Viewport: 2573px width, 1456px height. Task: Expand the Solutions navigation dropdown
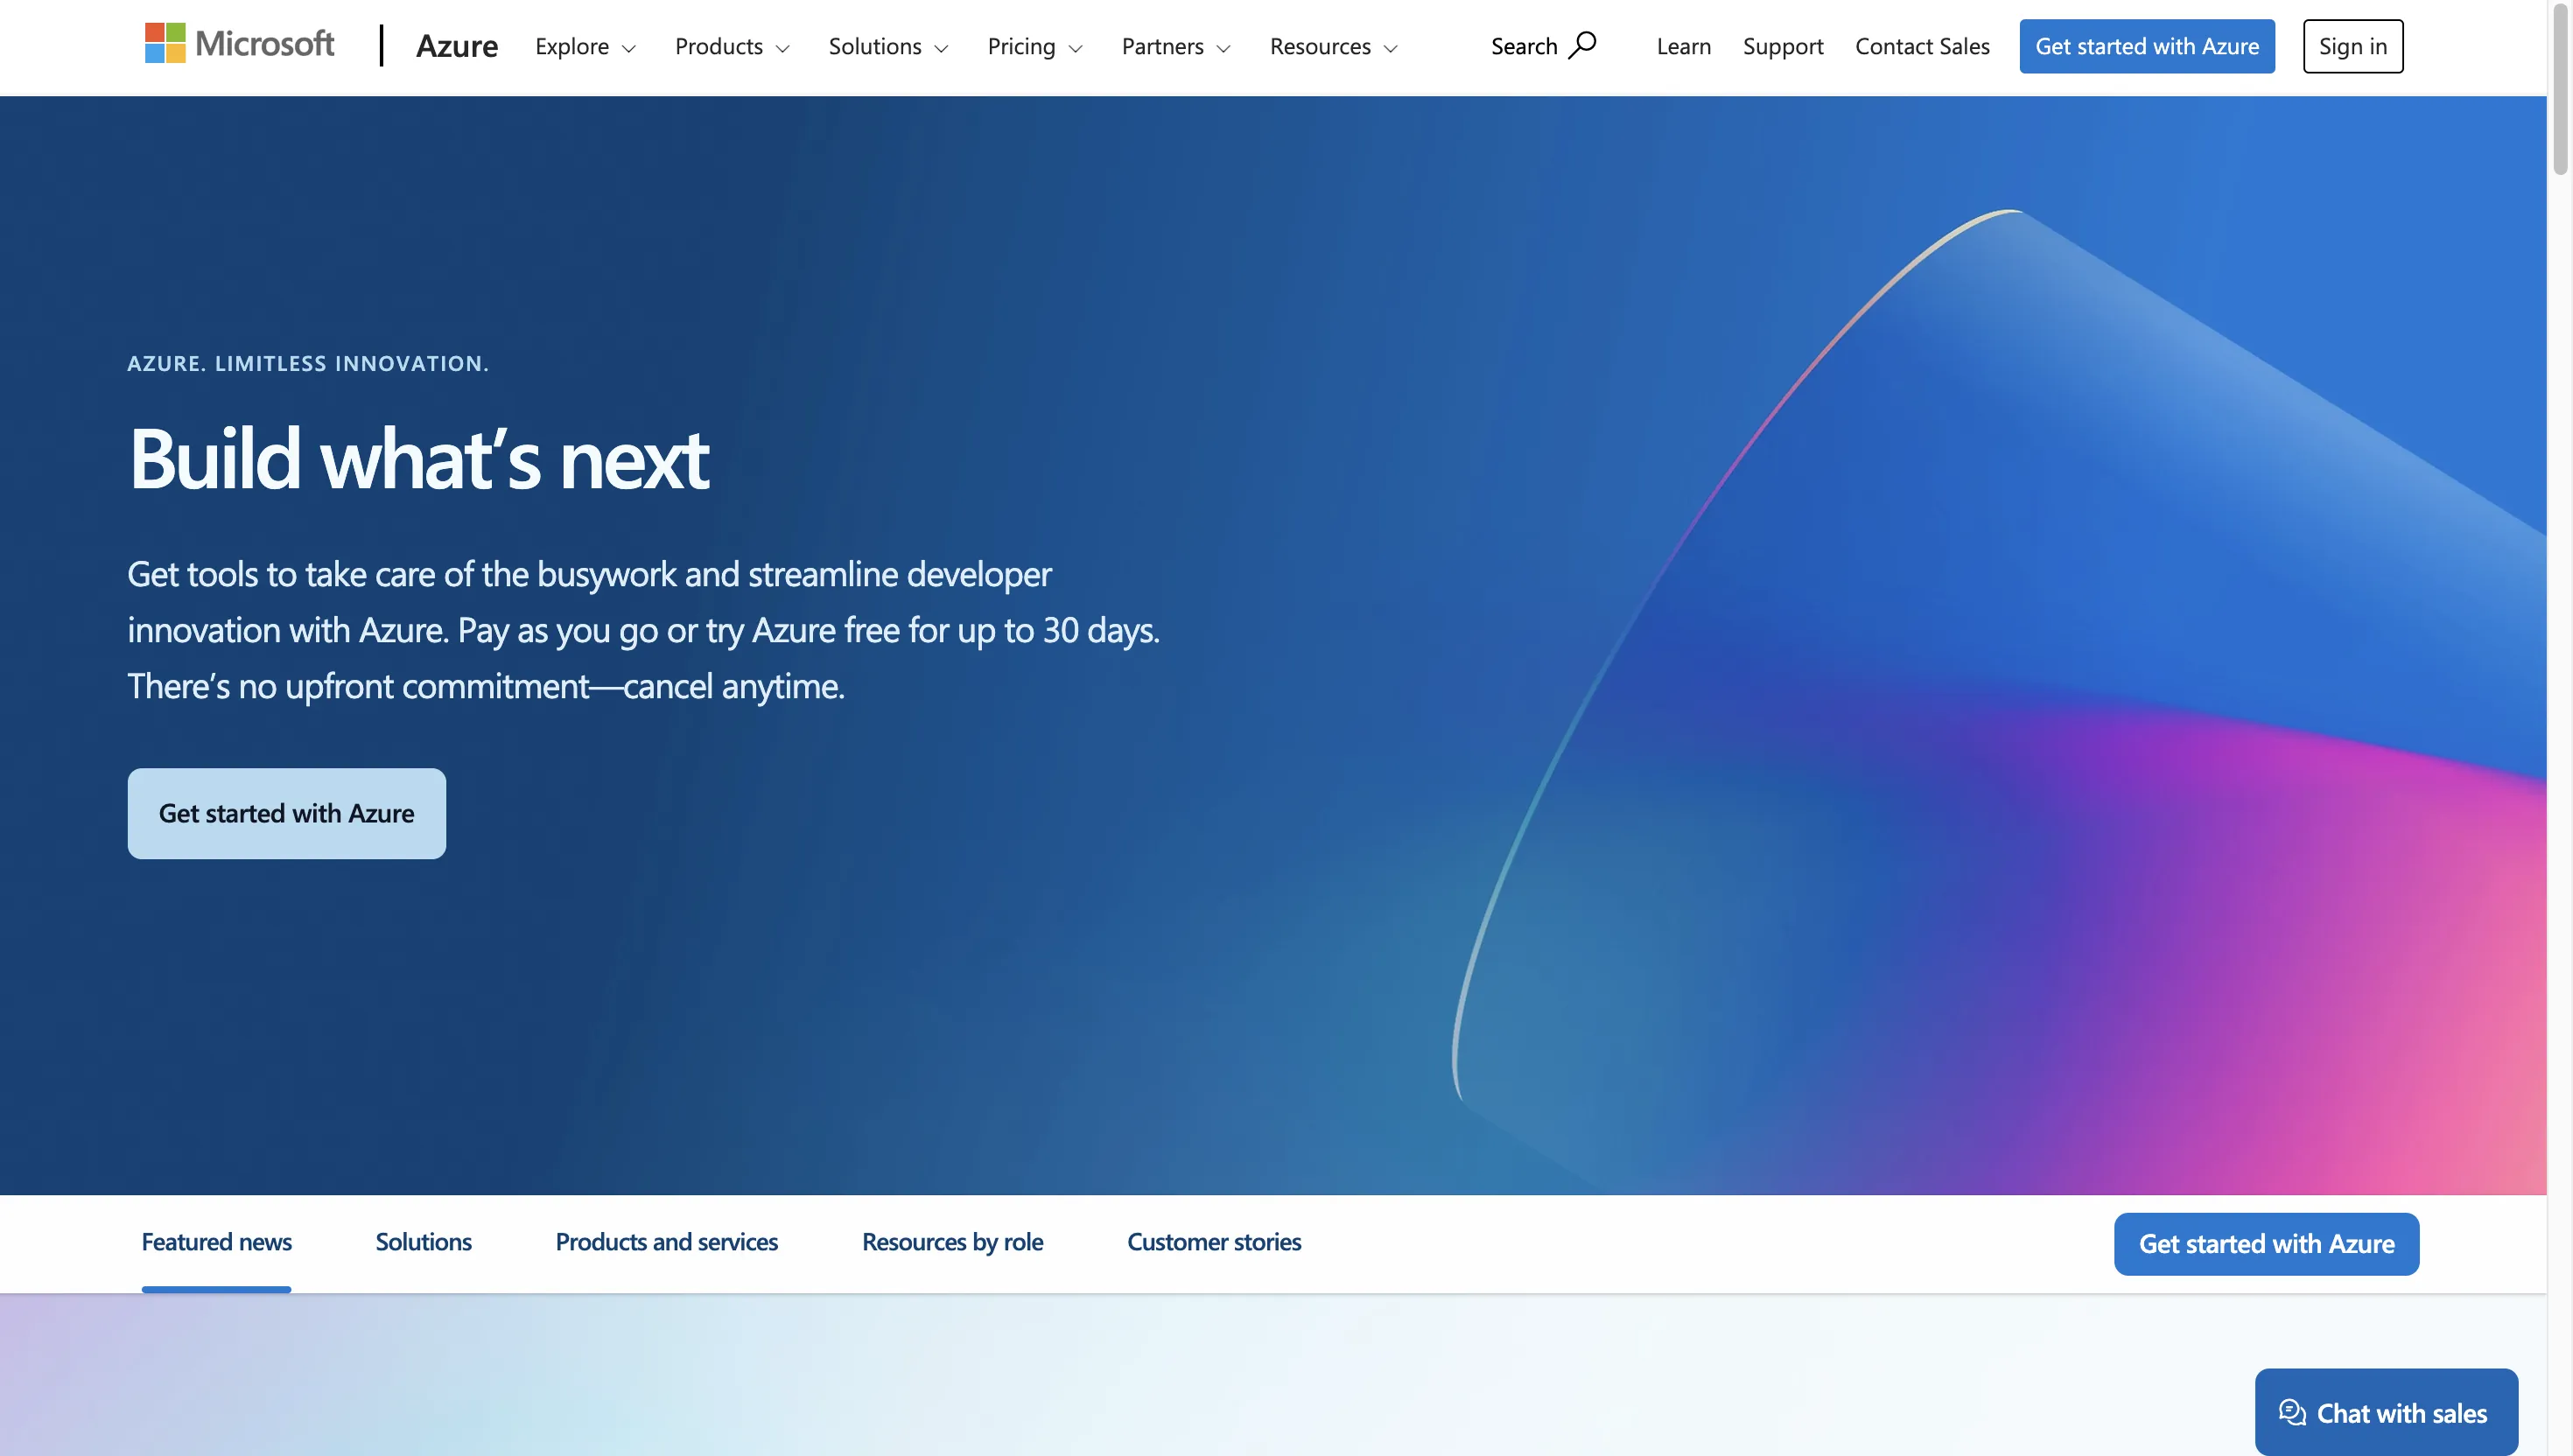(888, 47)
